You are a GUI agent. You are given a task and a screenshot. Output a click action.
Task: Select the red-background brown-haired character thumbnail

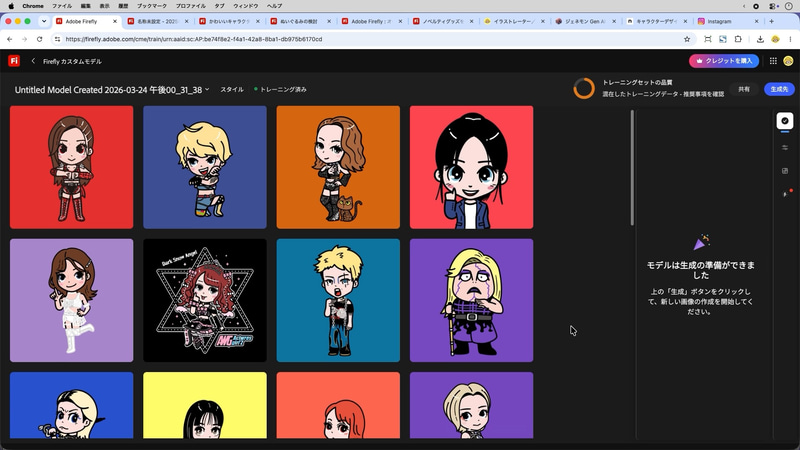point(71,167)
